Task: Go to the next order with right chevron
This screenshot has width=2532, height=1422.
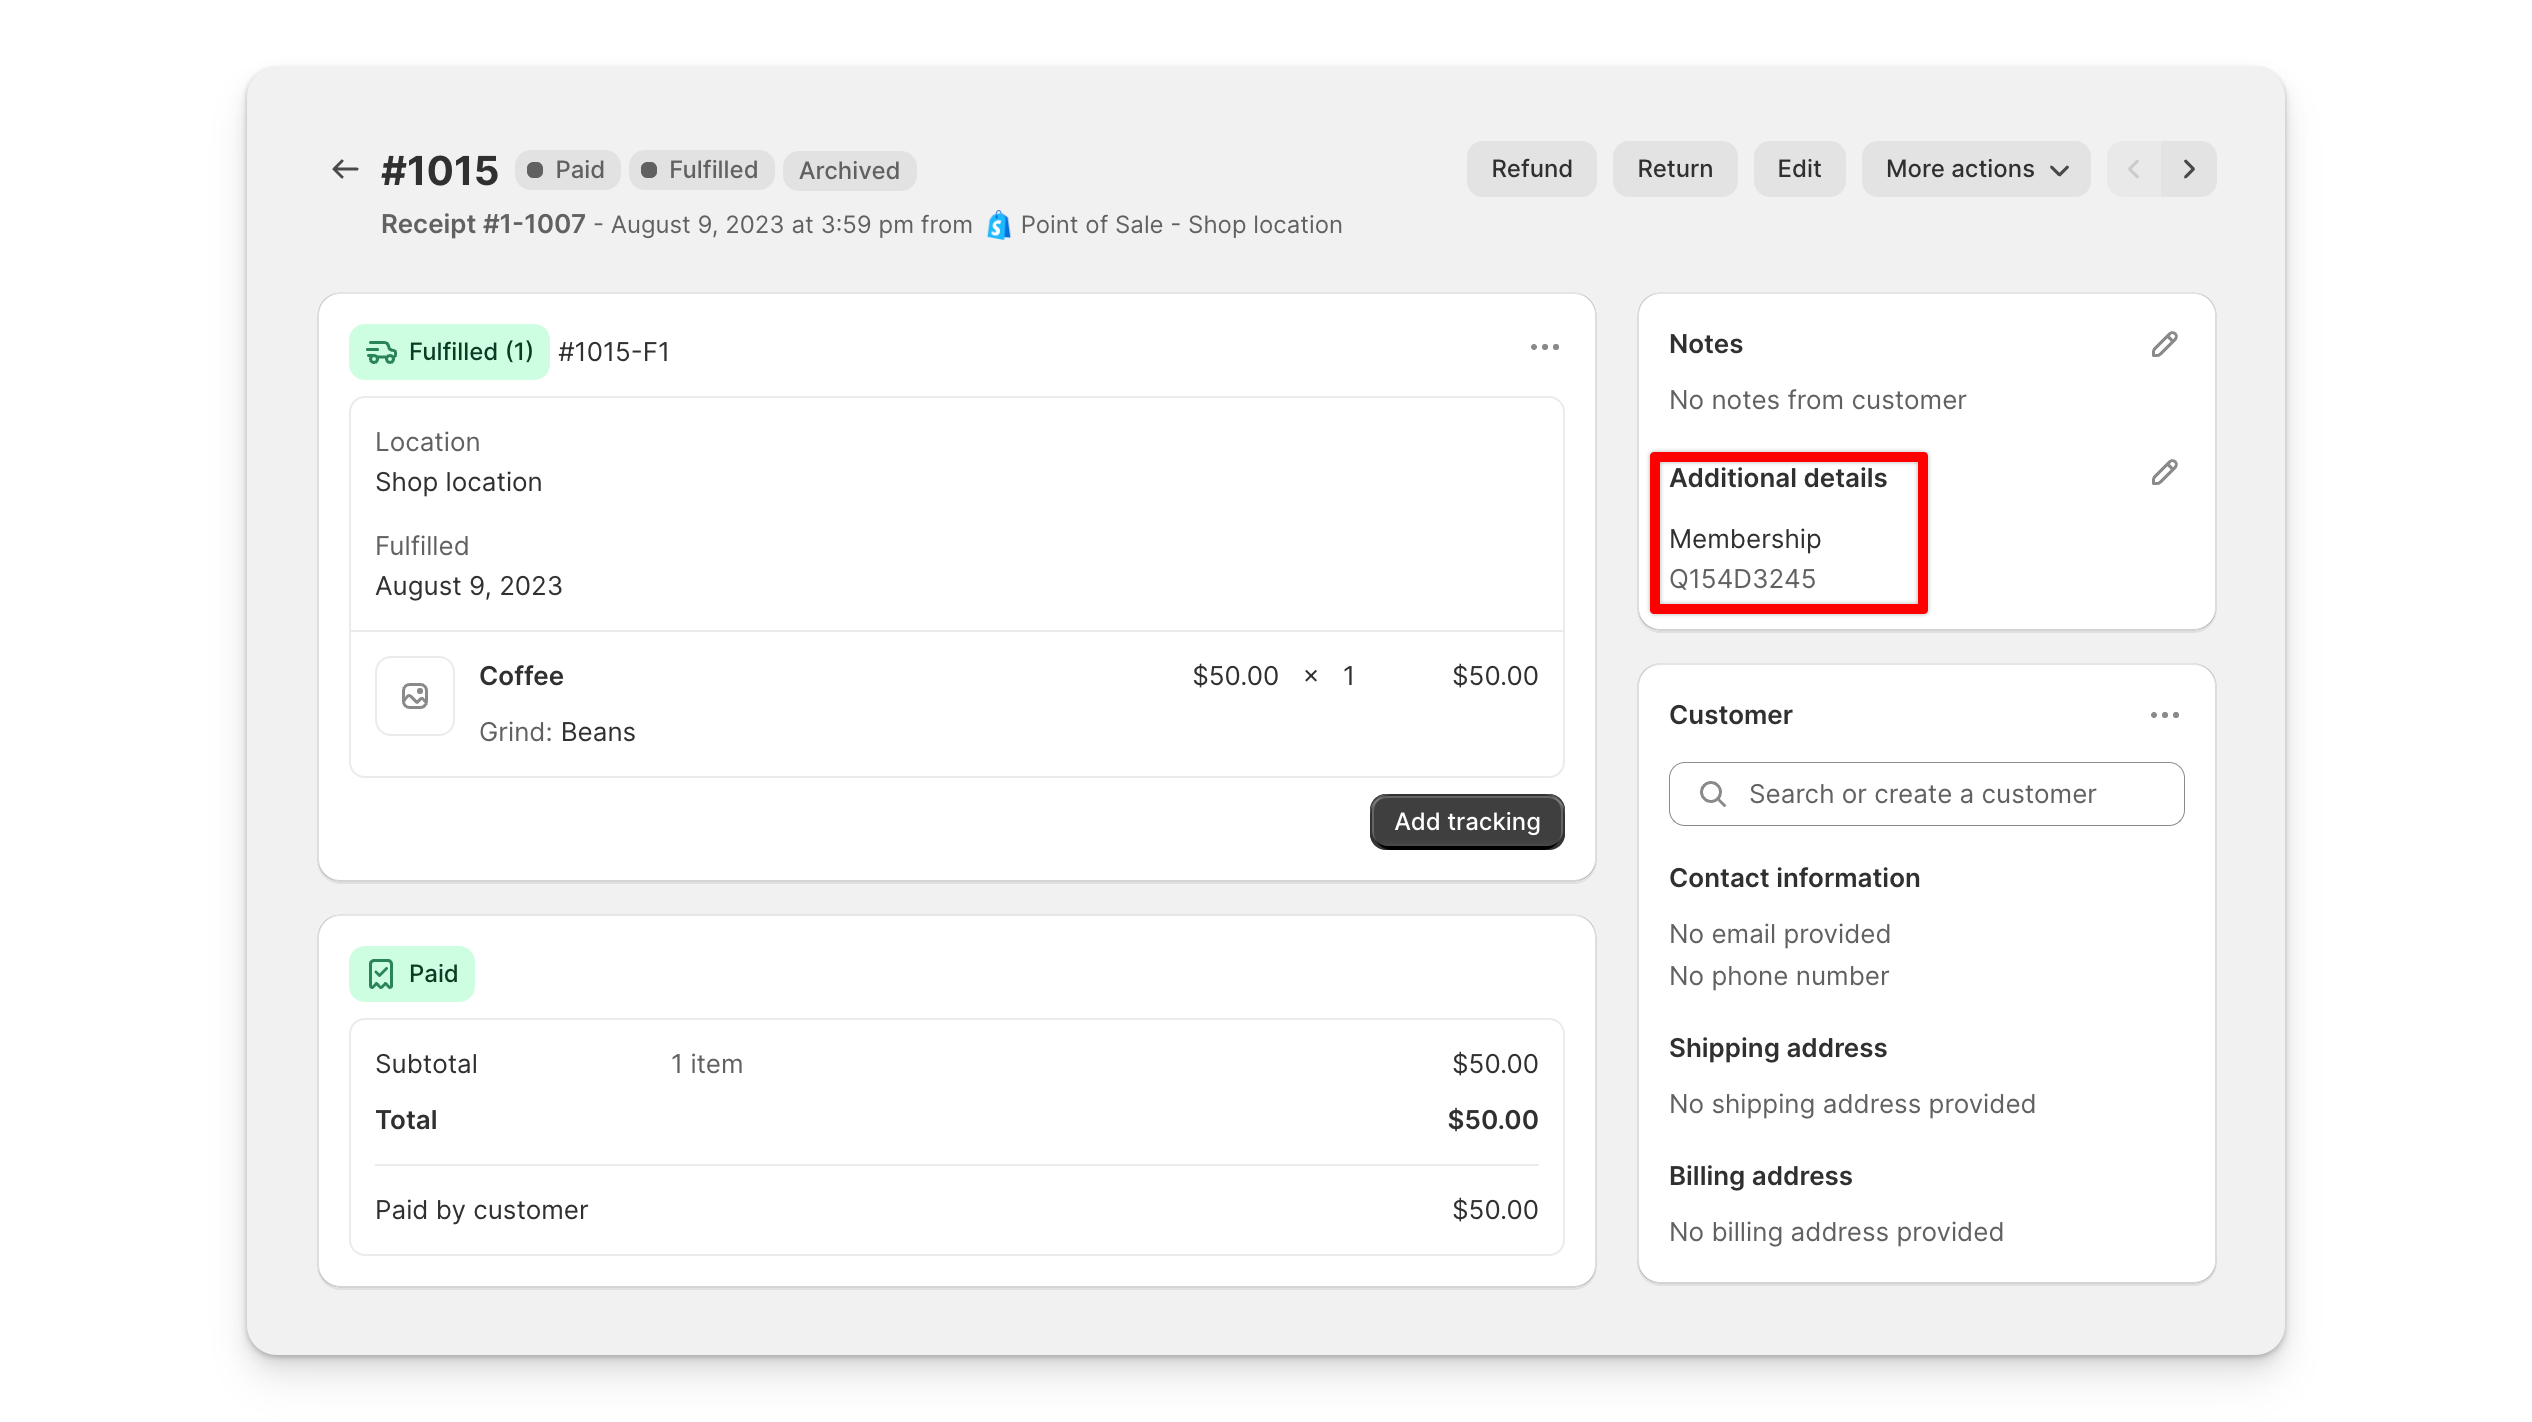Action: 2189,168
